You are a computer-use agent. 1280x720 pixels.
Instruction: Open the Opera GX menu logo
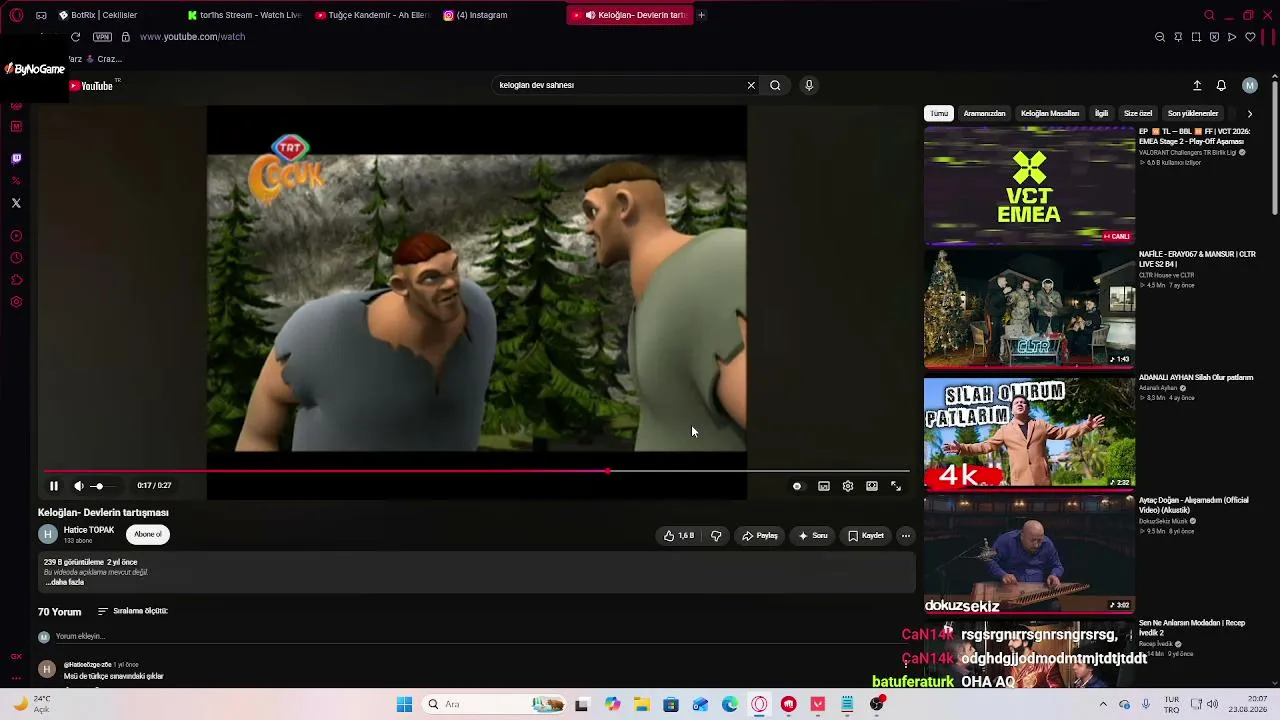(16, 15)
